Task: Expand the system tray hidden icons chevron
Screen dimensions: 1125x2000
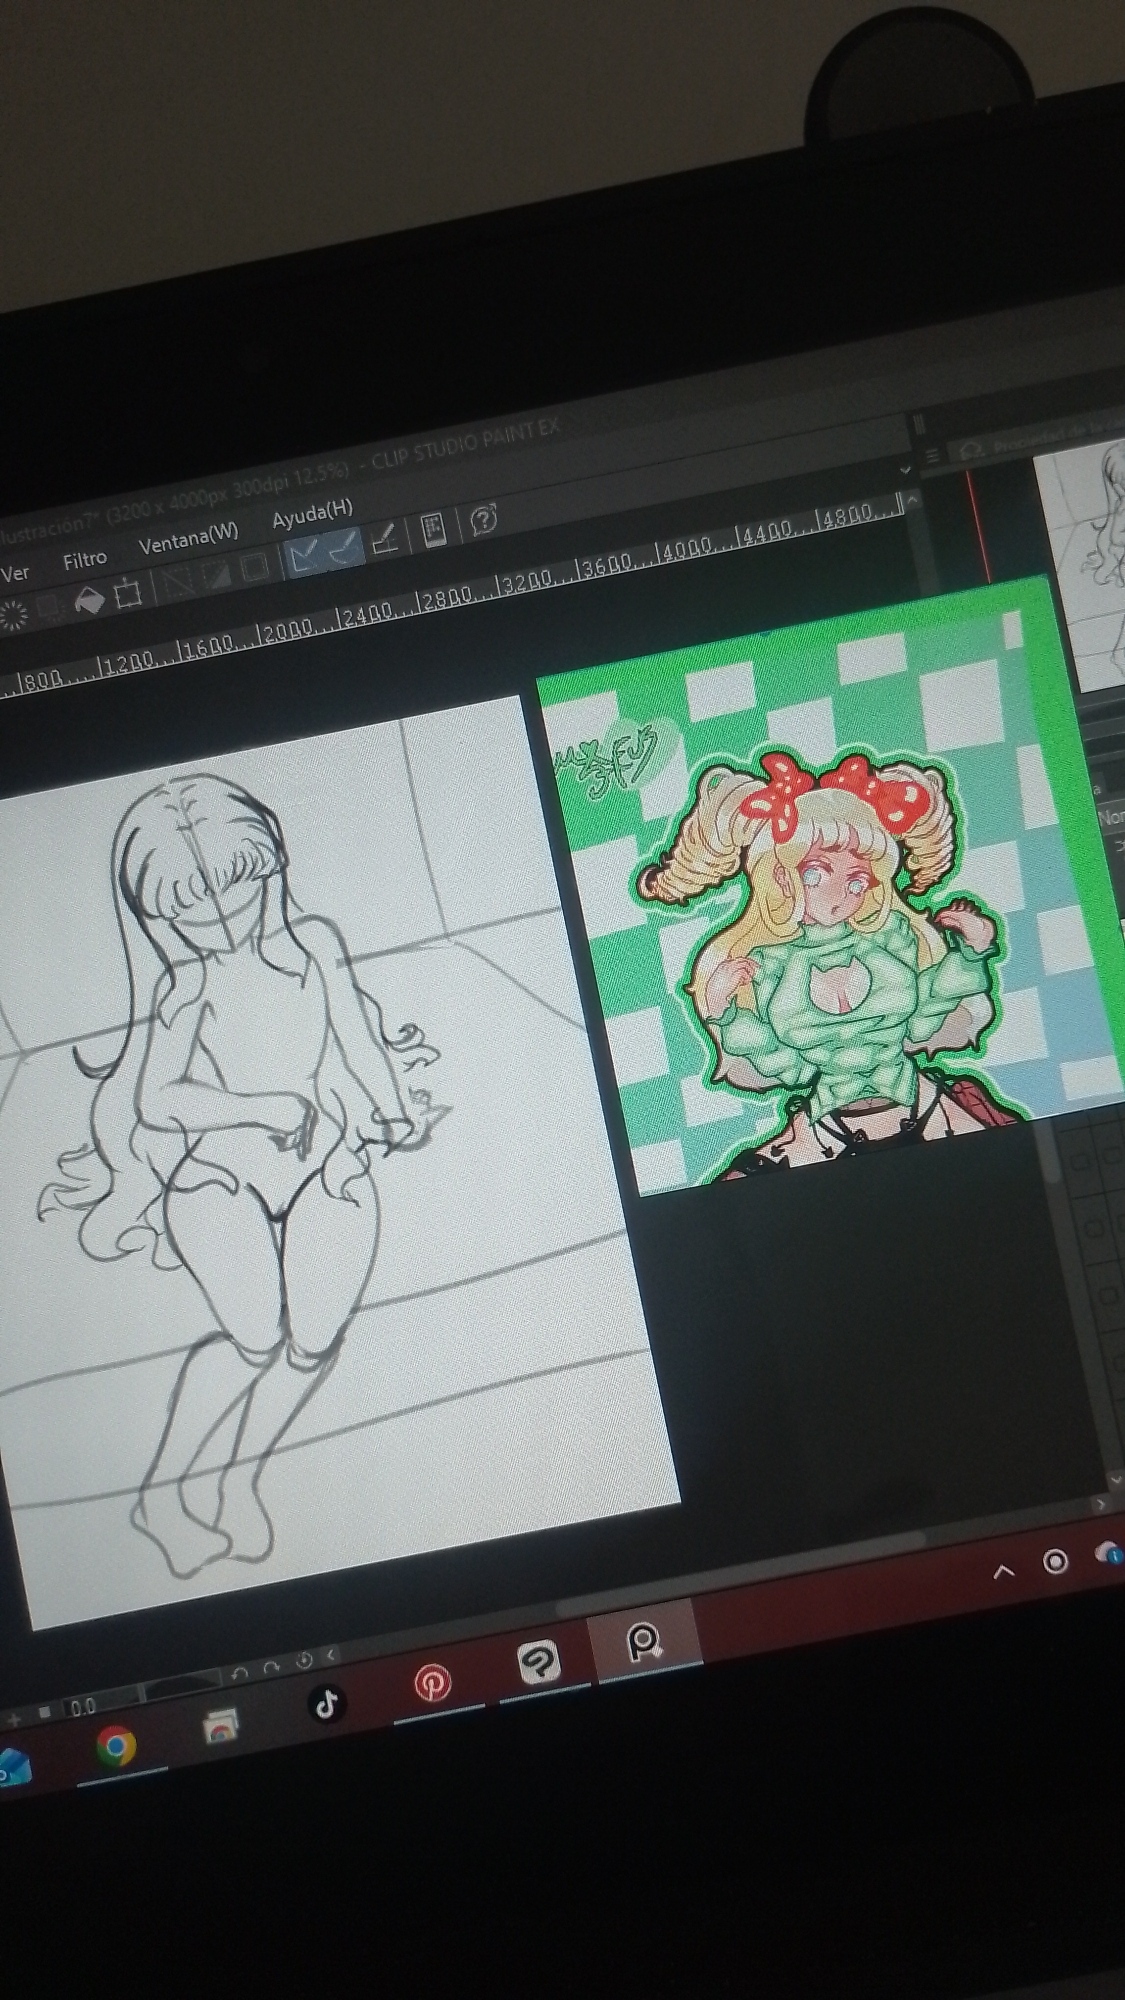Action: click(x=1003, y=1572)
